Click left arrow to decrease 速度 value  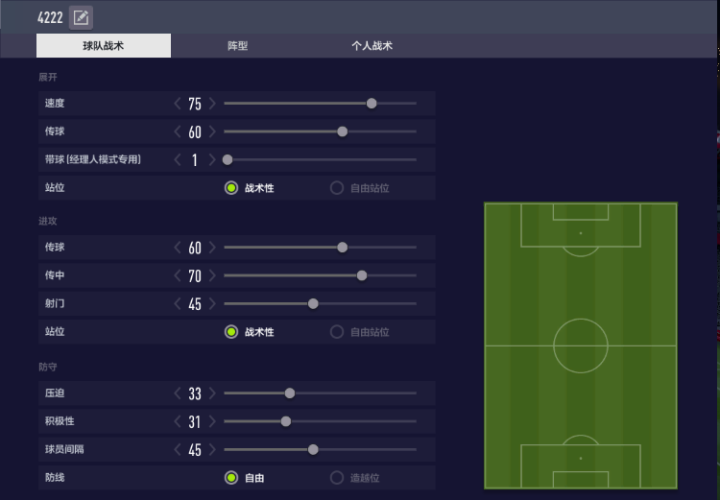[177, 104]
